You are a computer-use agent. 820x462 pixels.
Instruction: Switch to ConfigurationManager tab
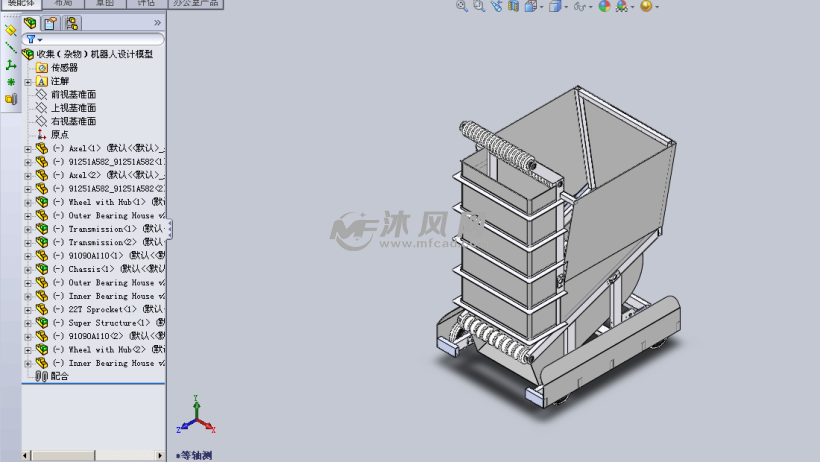(72, 23)
